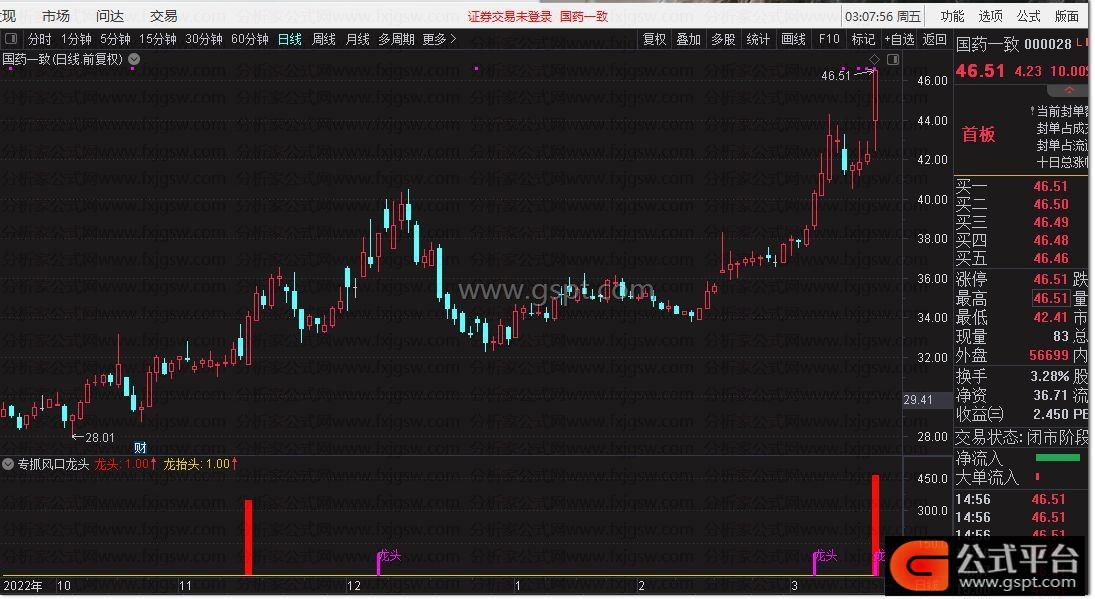Select the 1分钟 period
Screen dimensions: 1095x599
point(76,39)
